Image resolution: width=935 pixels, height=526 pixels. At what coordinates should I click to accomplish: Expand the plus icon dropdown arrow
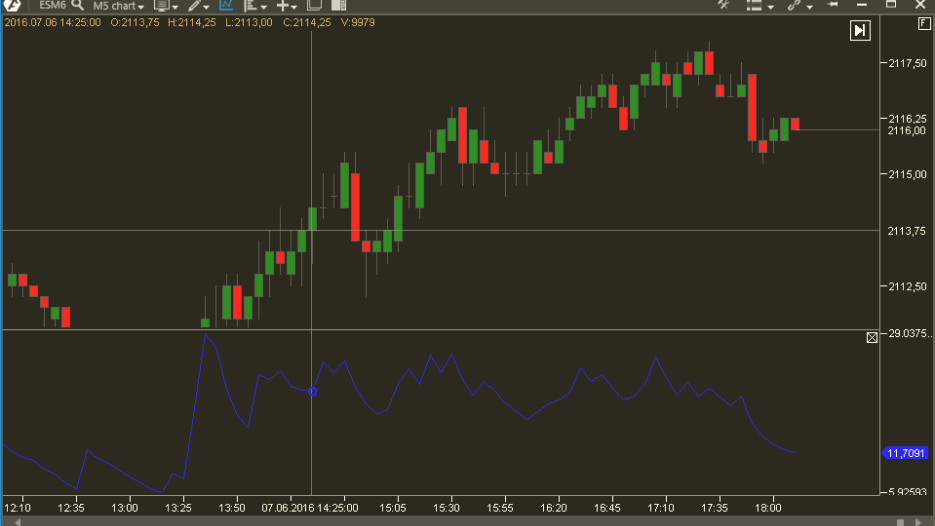tap(293, 7)
